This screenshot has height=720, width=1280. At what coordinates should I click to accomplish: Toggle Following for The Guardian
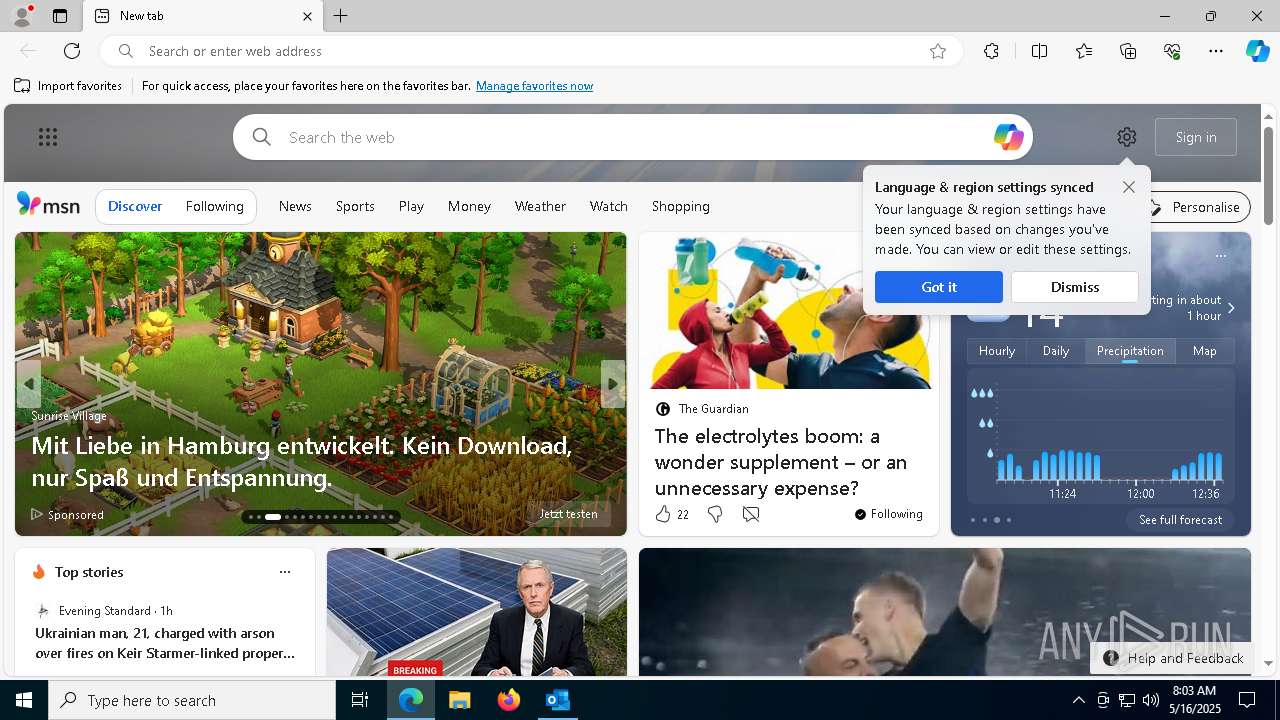point(889,514)
